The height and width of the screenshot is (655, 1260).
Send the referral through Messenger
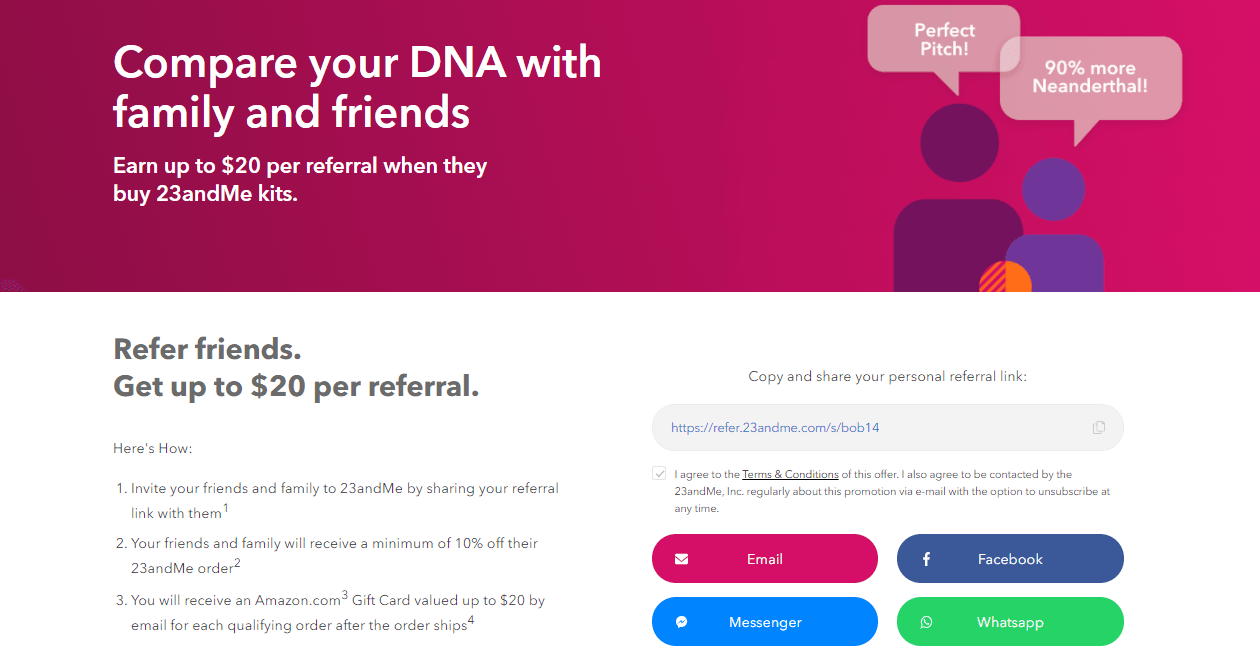[765, 622]
